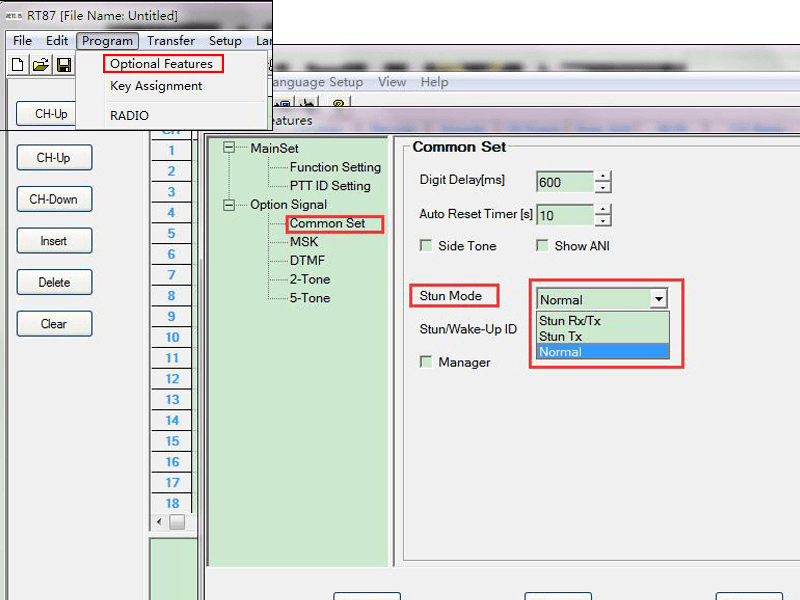The height and width of the screenshot is (600, 800).
Task: Click the Save floppy disk icon
Action: pos(63,65)
